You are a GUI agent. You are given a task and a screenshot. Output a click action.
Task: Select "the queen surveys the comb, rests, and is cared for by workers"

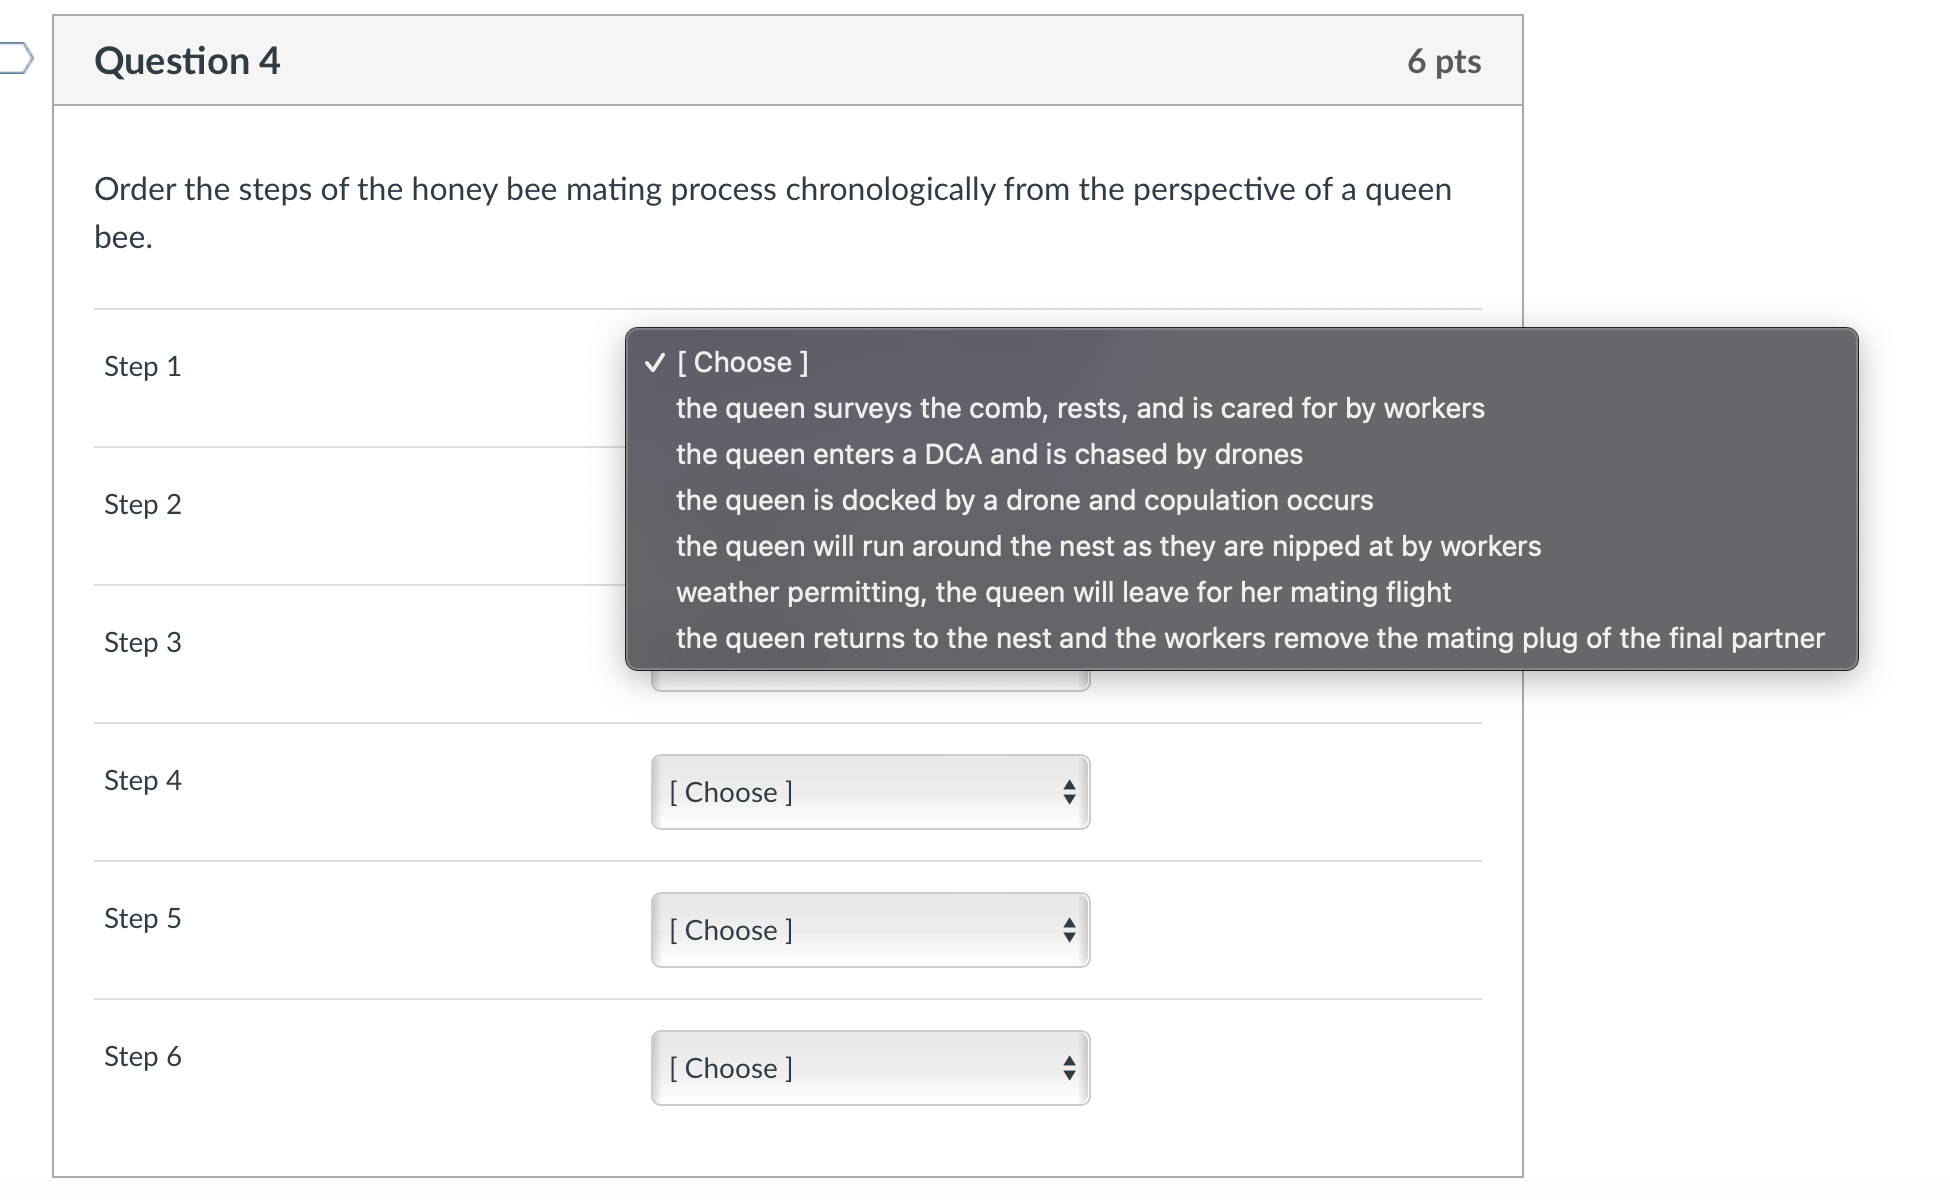(1079, 408)
